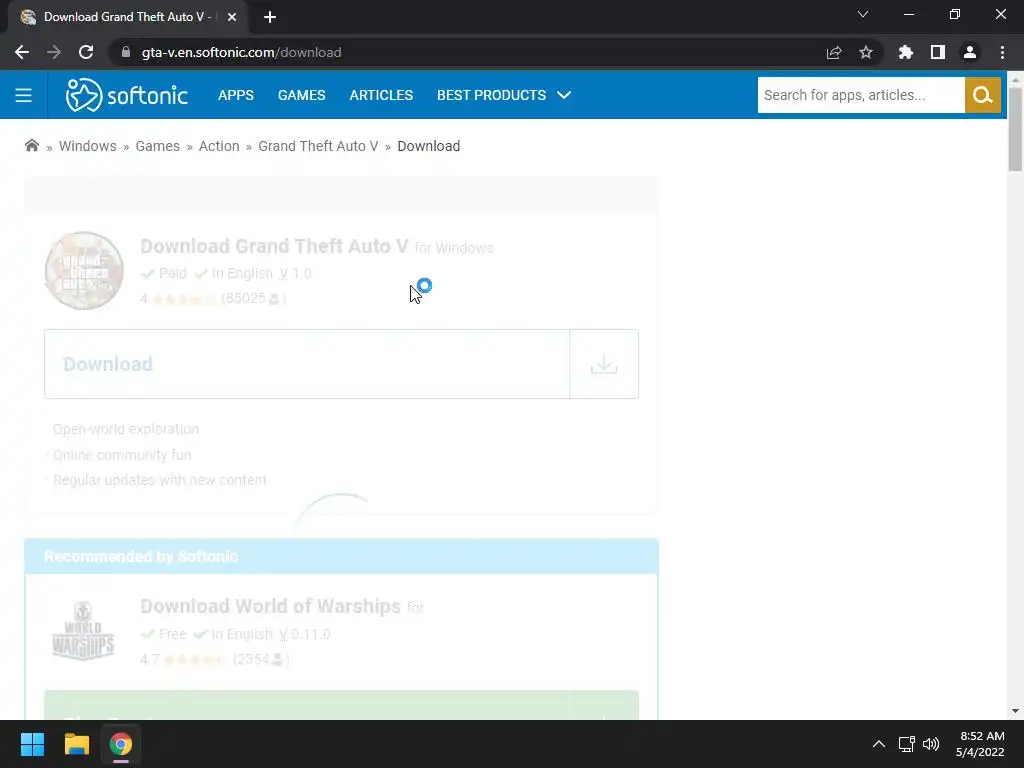Viewport: 1024px width, 768px height.
Task: Open the Chrome extensions puzzle icon
Action: [906, 52]
